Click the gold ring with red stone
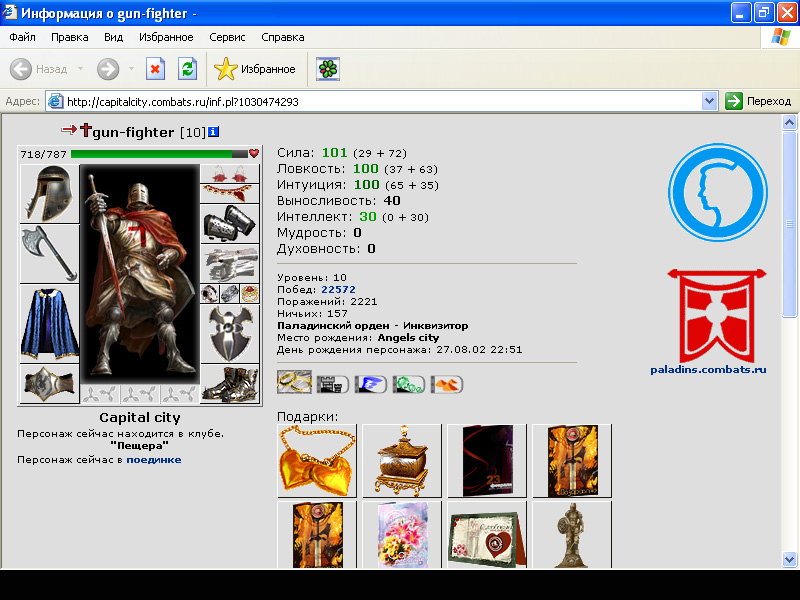 [x=249, y=293]
